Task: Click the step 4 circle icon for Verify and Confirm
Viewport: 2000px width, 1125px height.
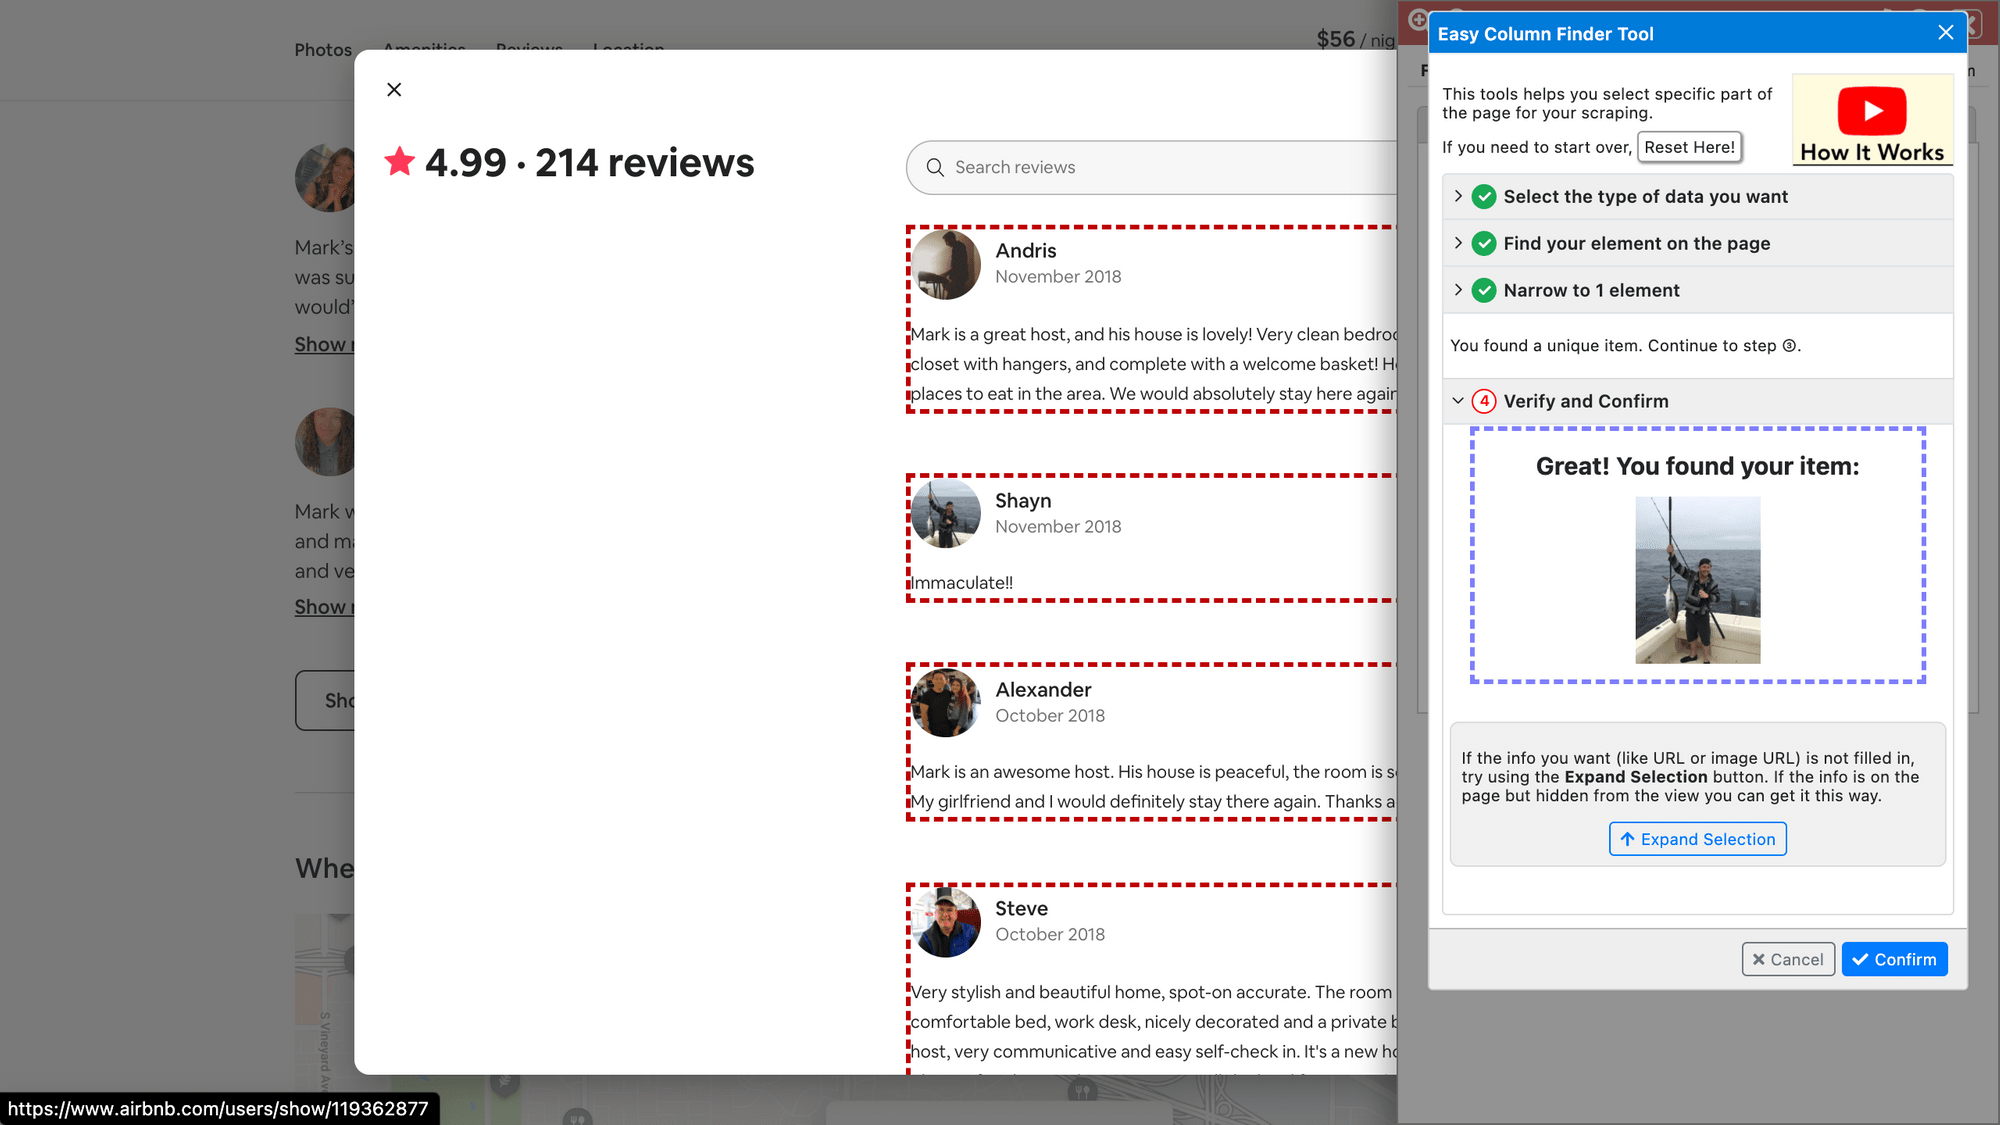Action: point(1485,402)
